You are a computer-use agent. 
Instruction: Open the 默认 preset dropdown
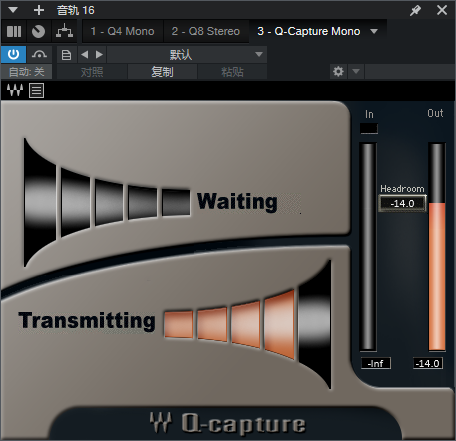point(187,55)
